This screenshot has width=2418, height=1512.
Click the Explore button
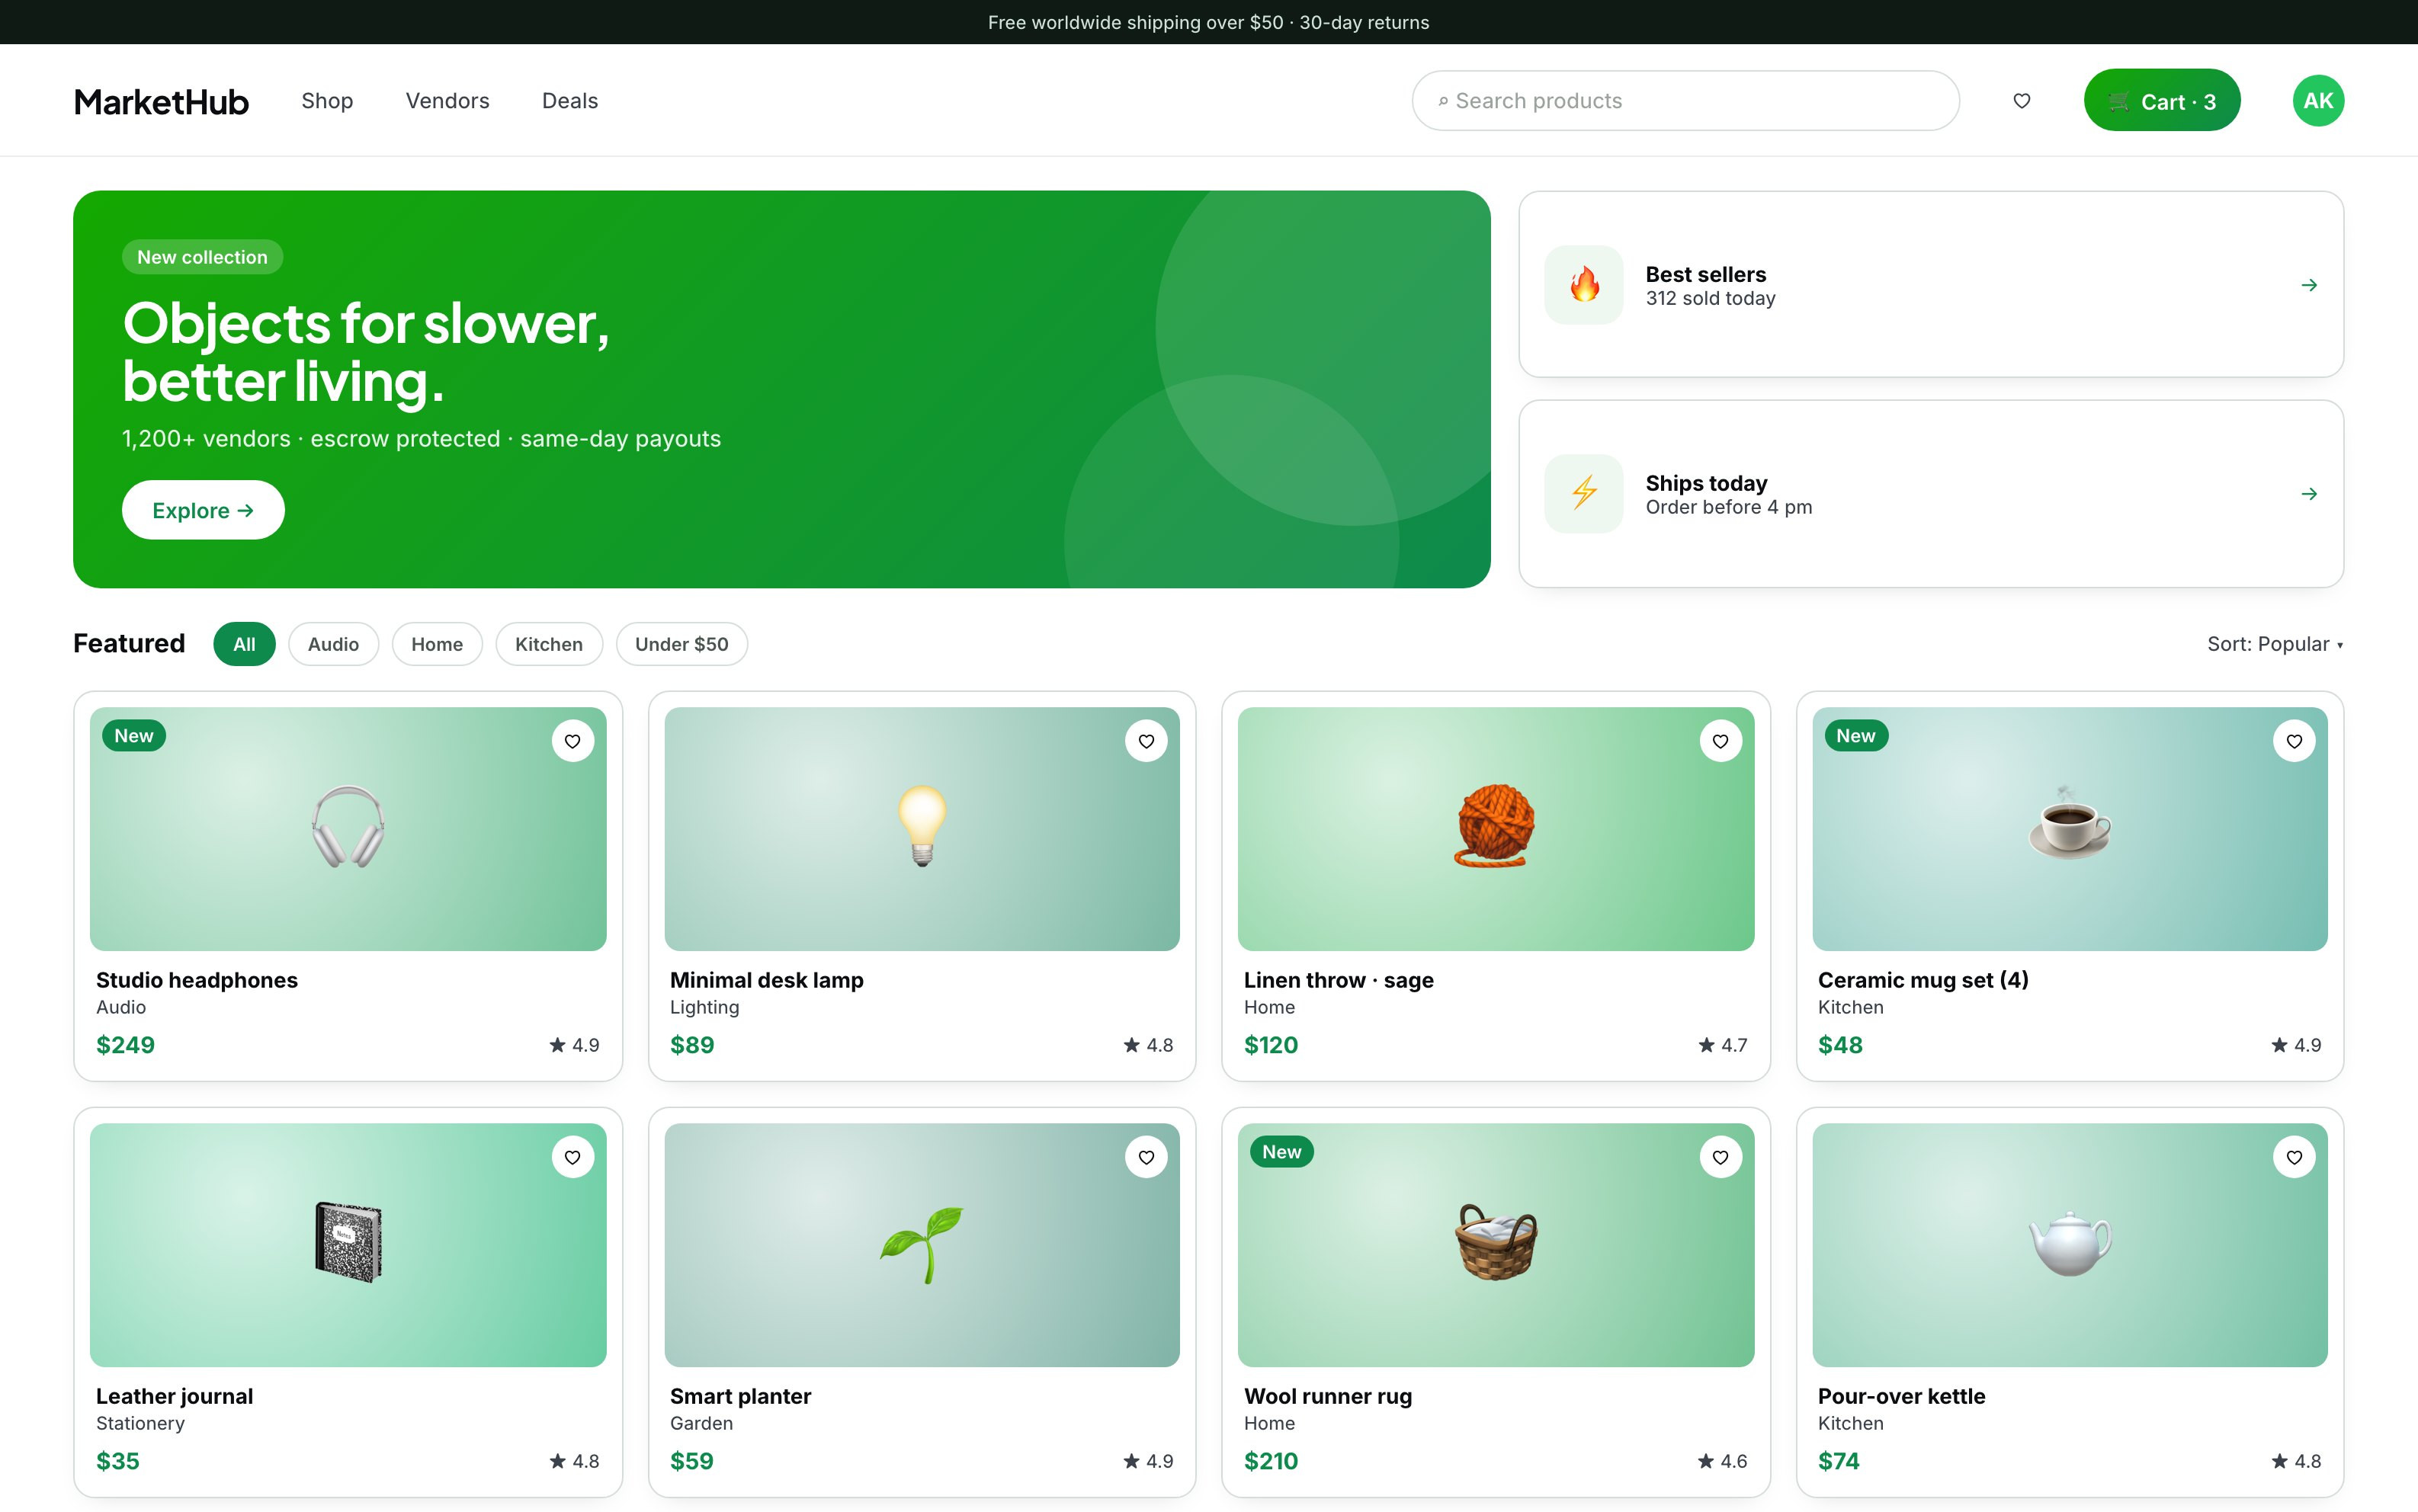click(203, 510)
